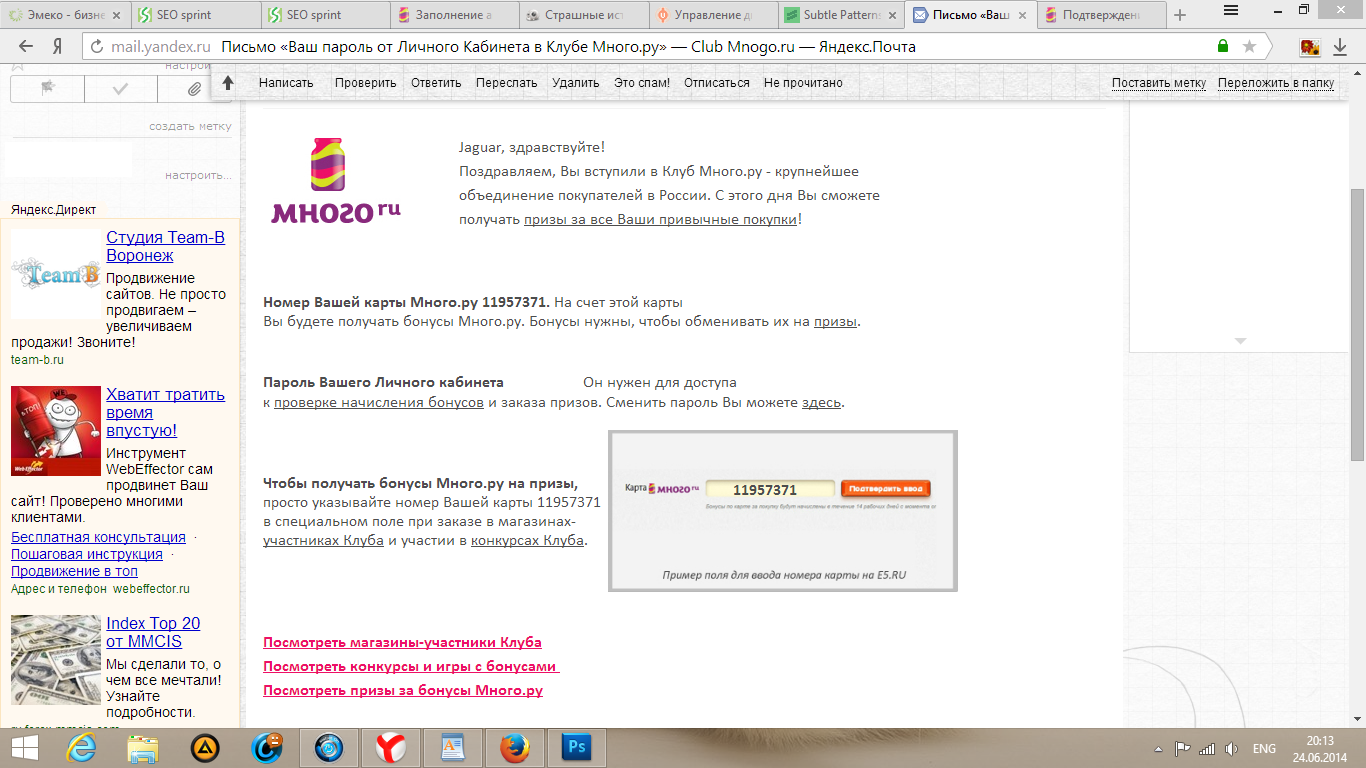Open 'Переложить в папку' dropdown

1276,83
